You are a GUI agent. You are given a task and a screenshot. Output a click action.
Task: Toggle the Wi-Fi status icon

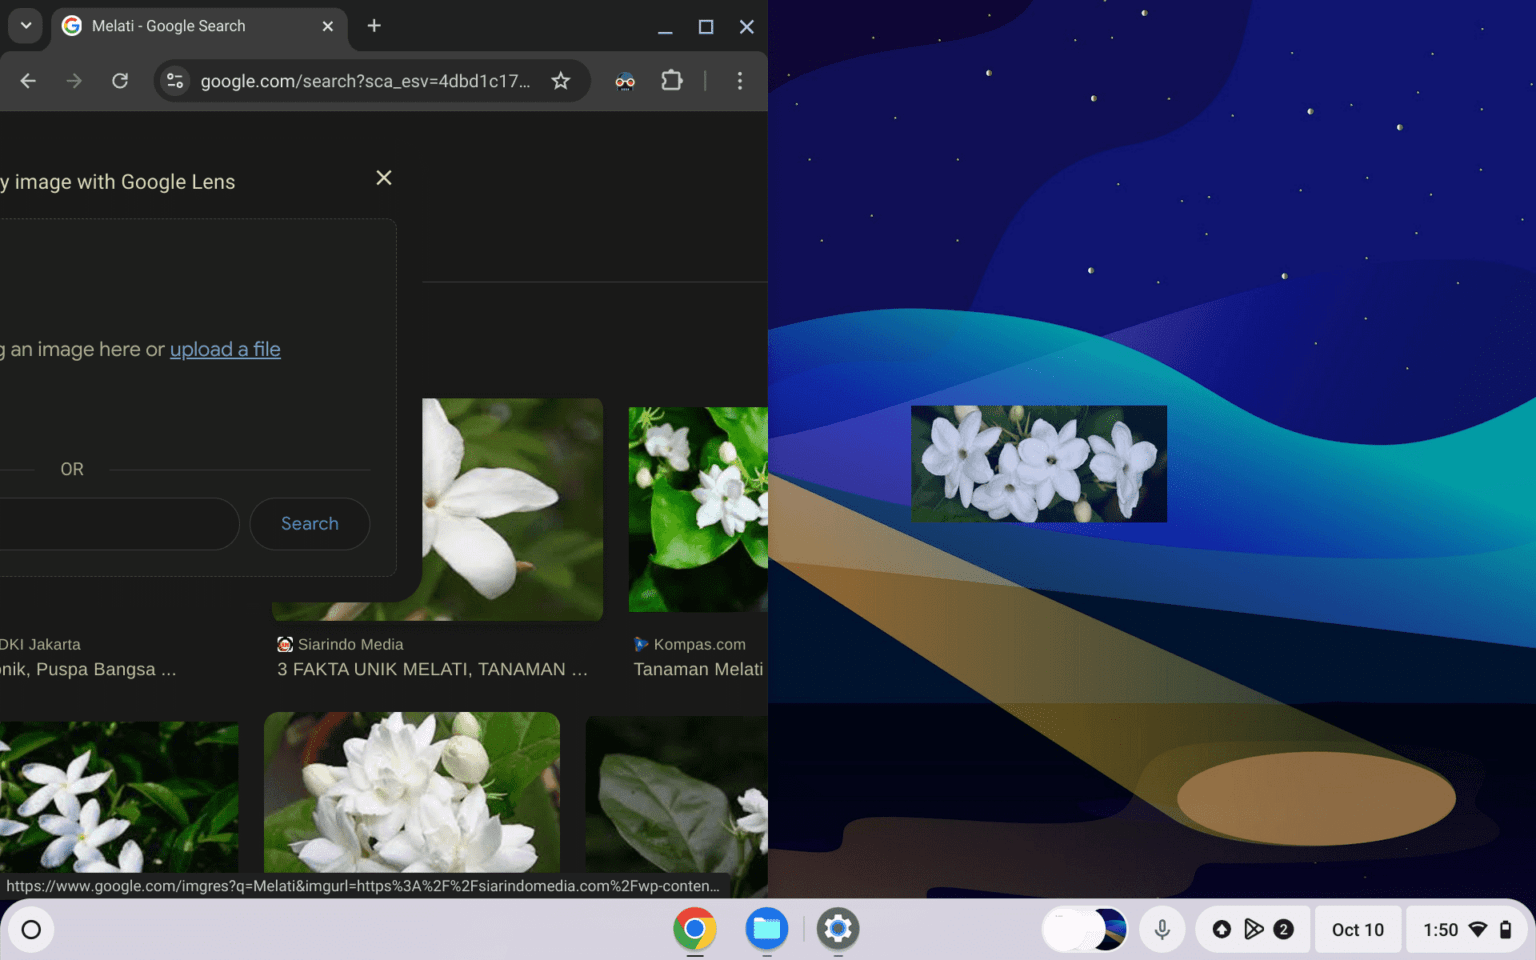1480,929
